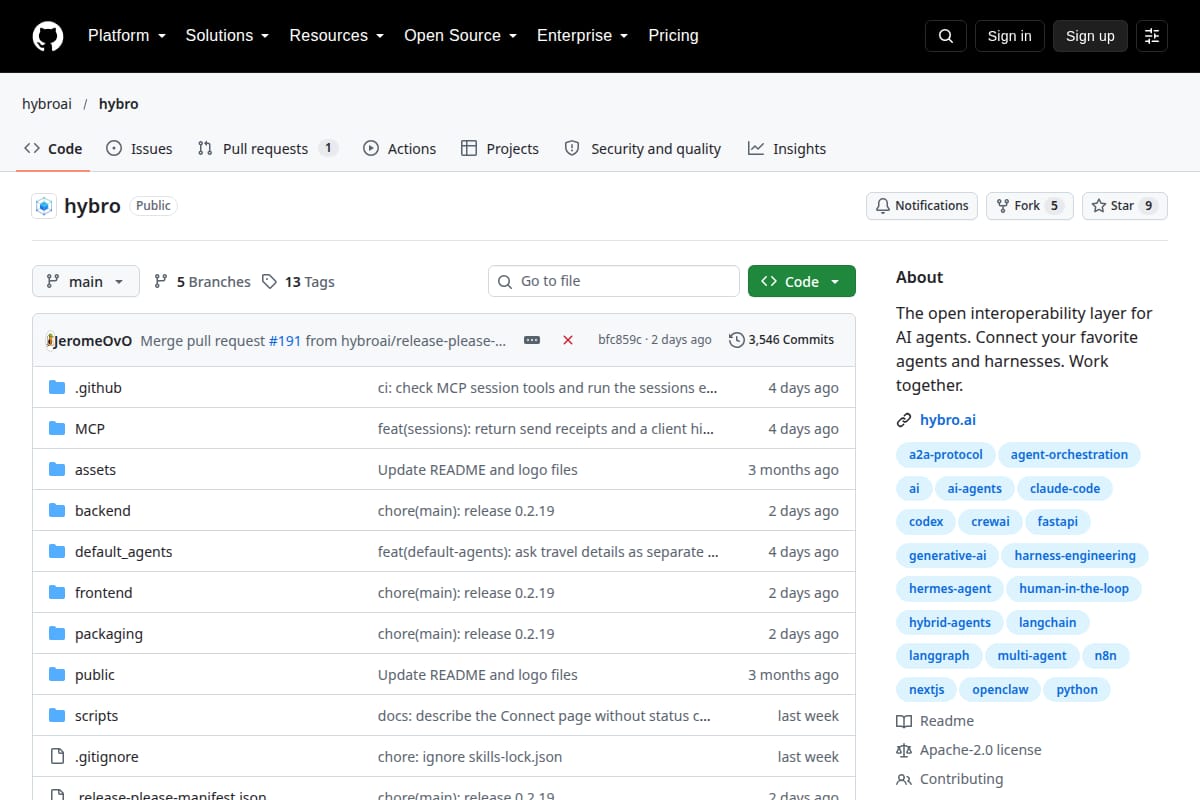Fork the hybro repository

pos(1030,206)
